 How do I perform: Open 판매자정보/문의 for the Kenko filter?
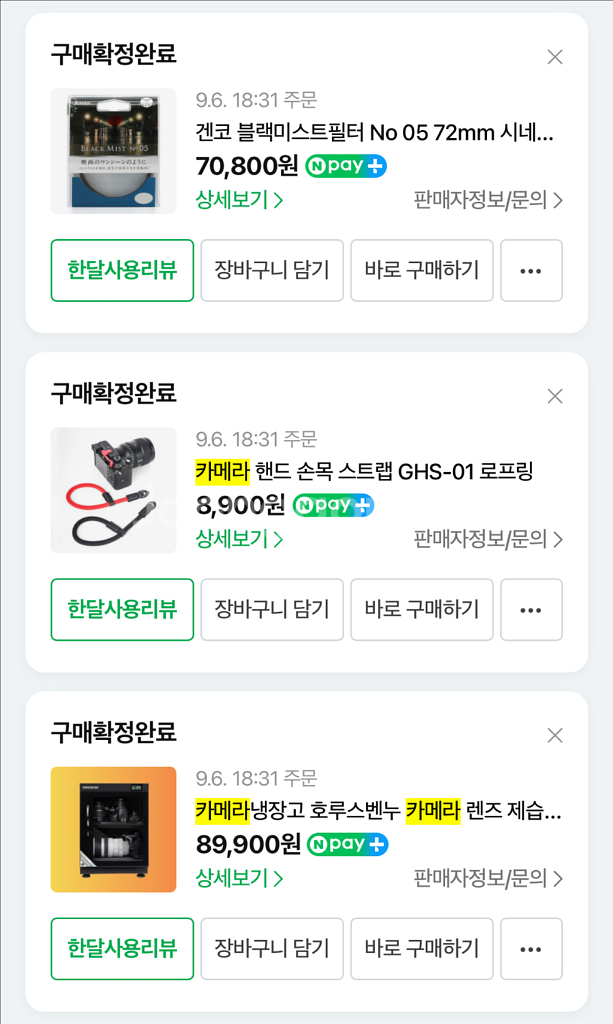pos(488,200)
